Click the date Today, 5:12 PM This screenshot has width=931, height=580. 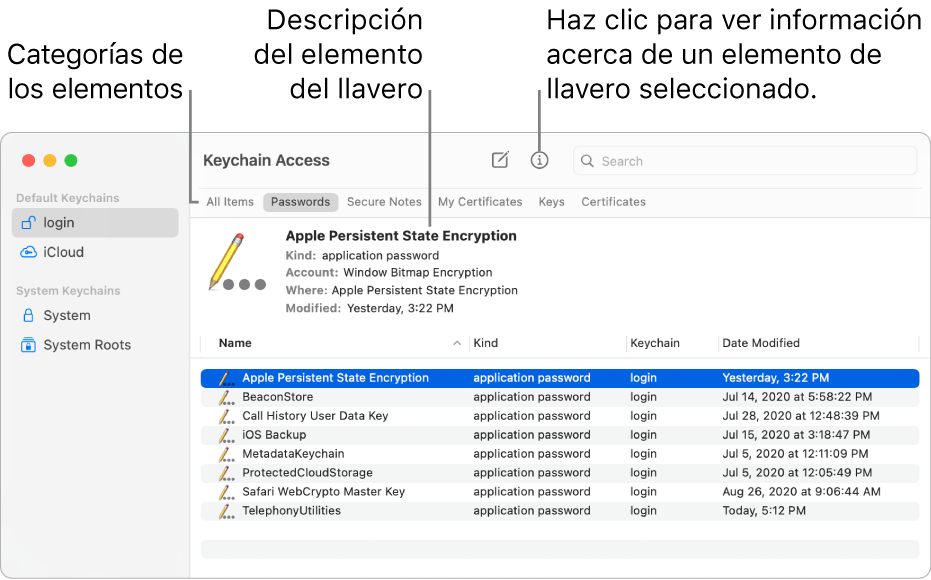tap(764, 511)
